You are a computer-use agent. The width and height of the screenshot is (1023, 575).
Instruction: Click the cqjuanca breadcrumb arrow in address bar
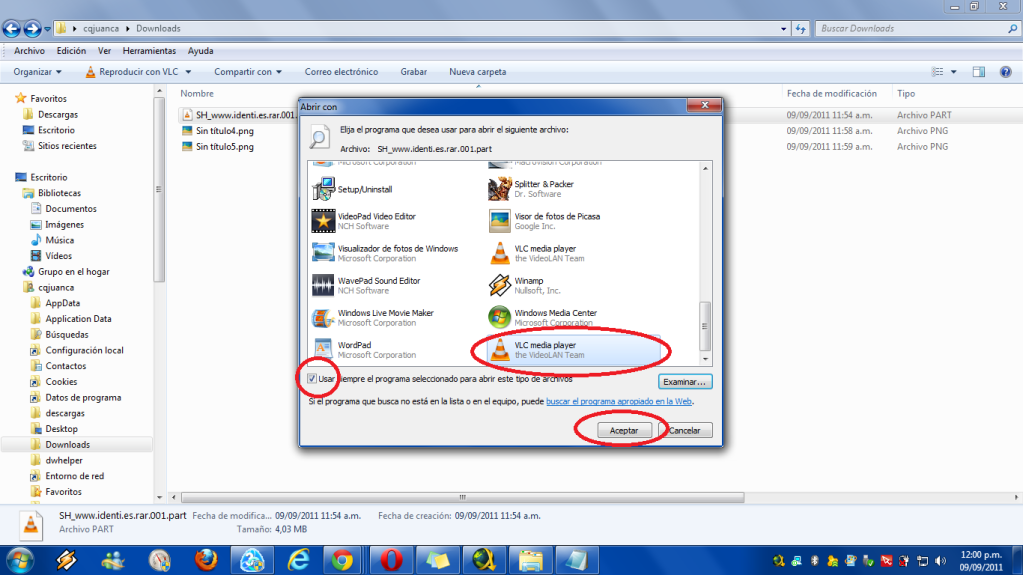point(127,29)
